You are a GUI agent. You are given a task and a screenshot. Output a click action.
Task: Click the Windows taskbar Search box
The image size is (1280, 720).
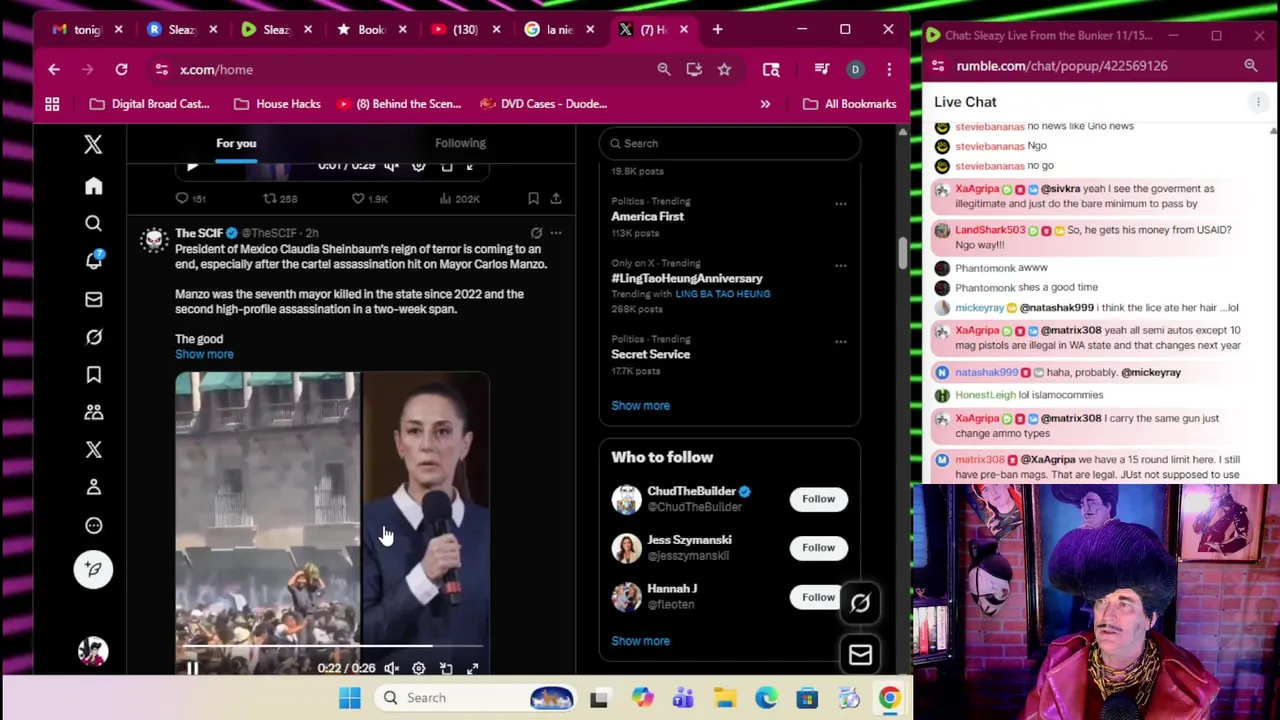tap(478, 697)
